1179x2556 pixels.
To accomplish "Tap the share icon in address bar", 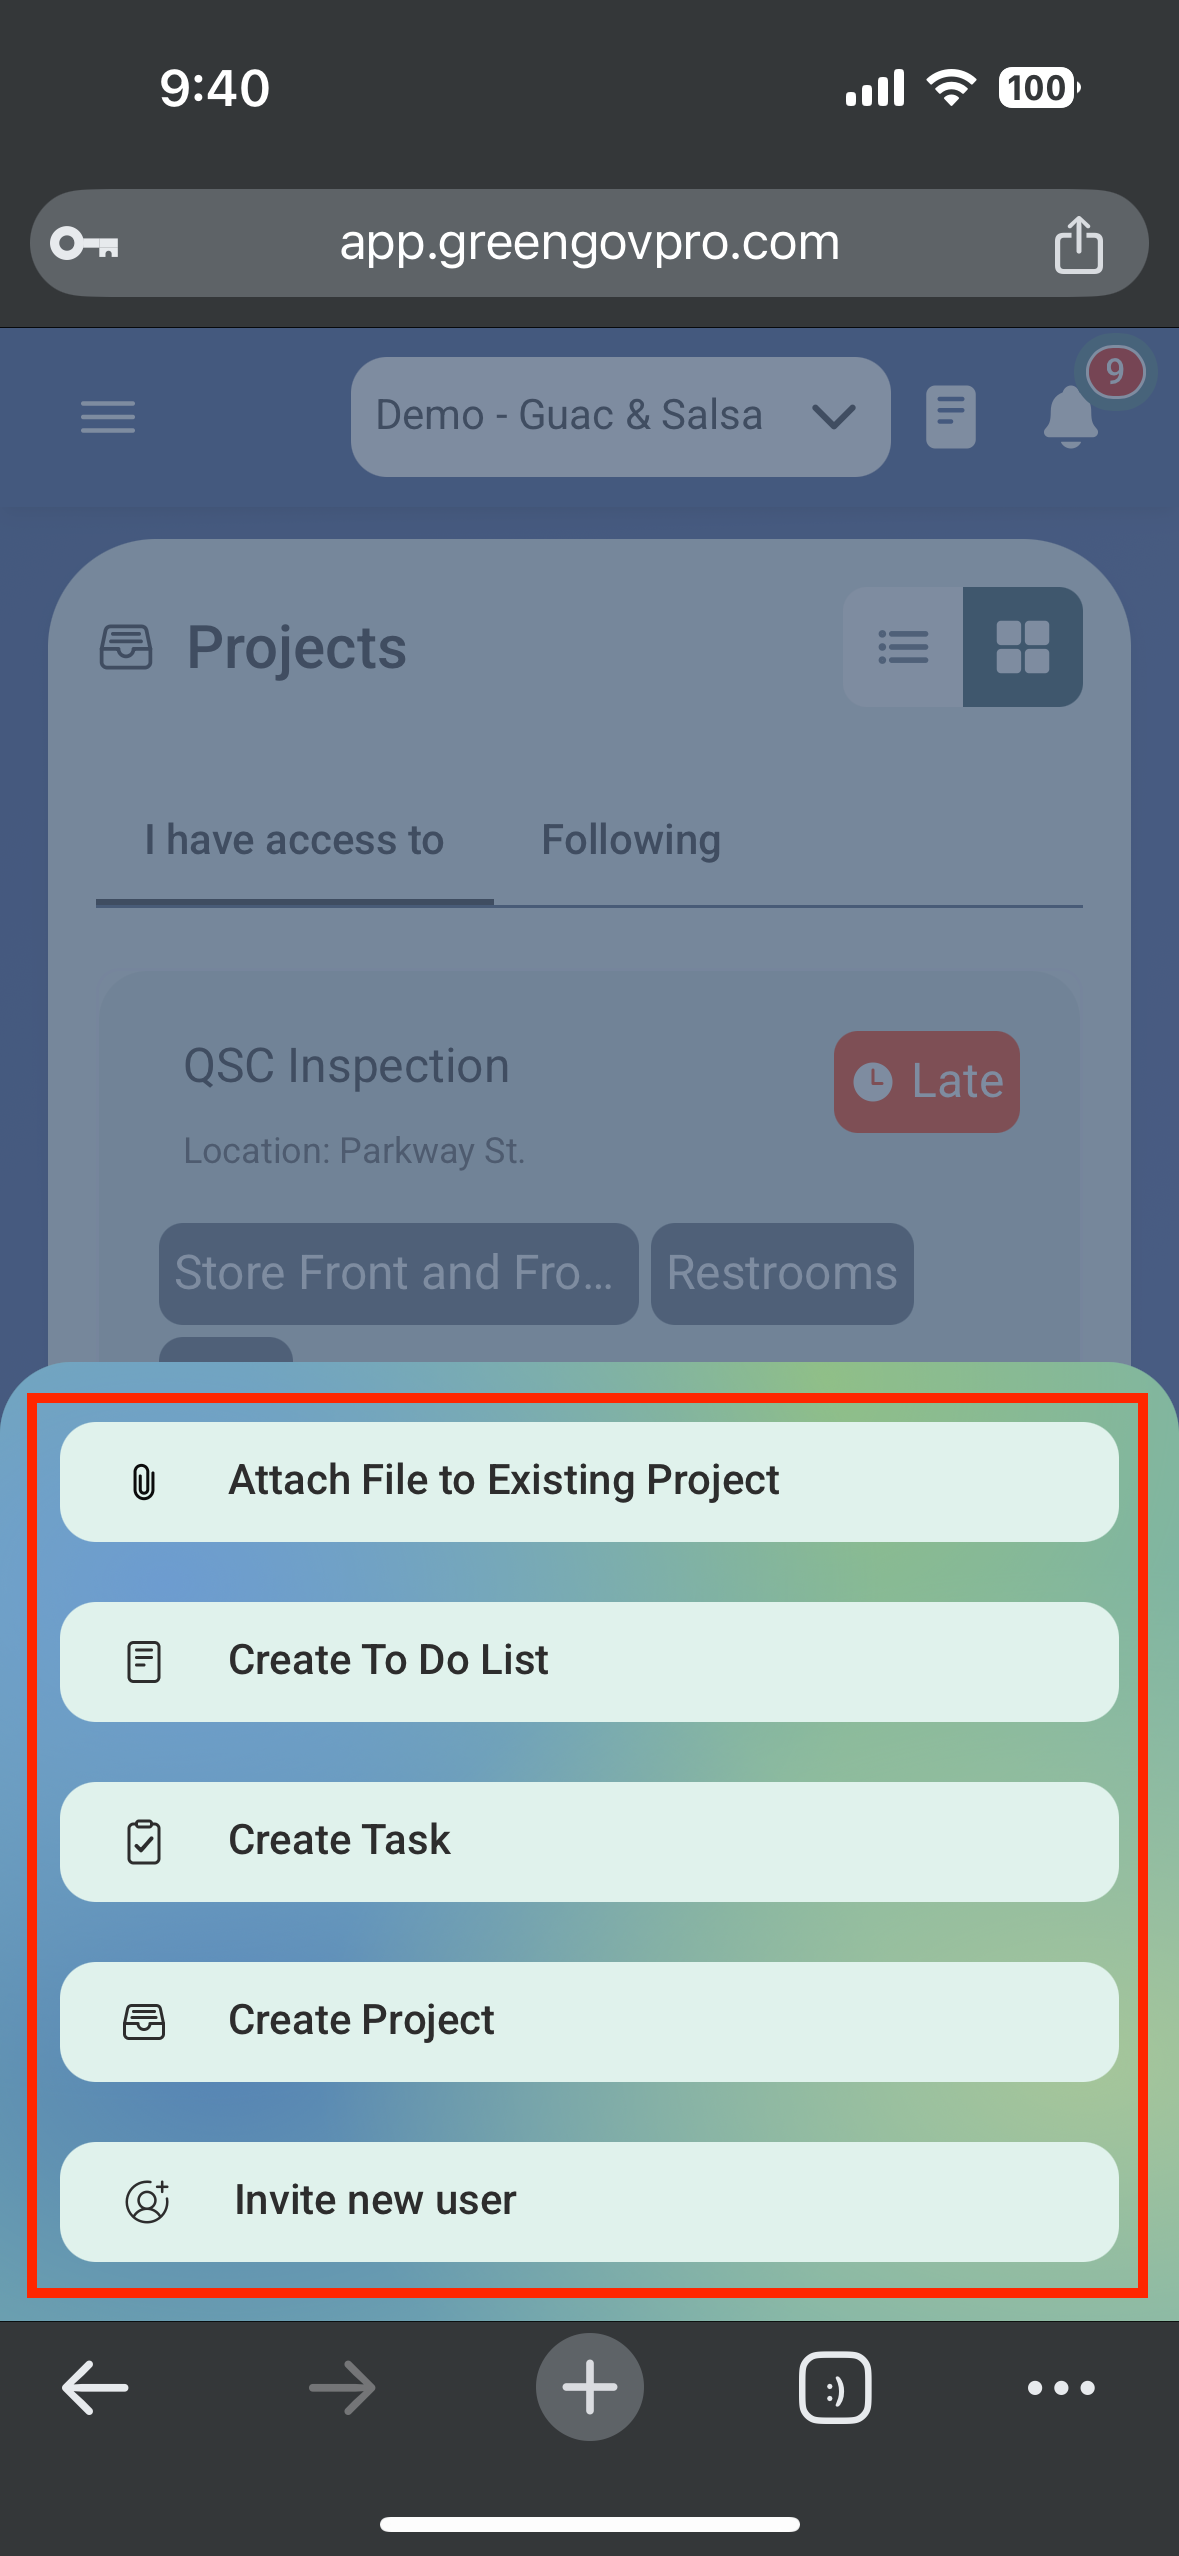I will pyautogui.click(x=1078, y=244).
